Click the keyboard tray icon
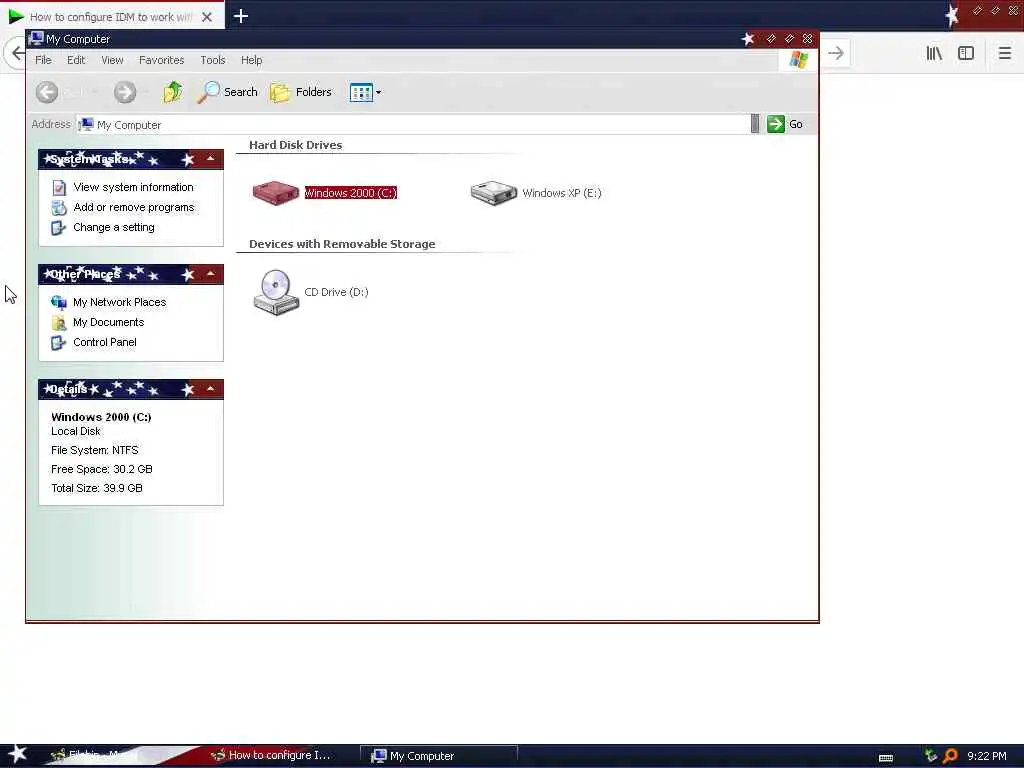This screenshot has width=1024, height=768. pos(886,758)
